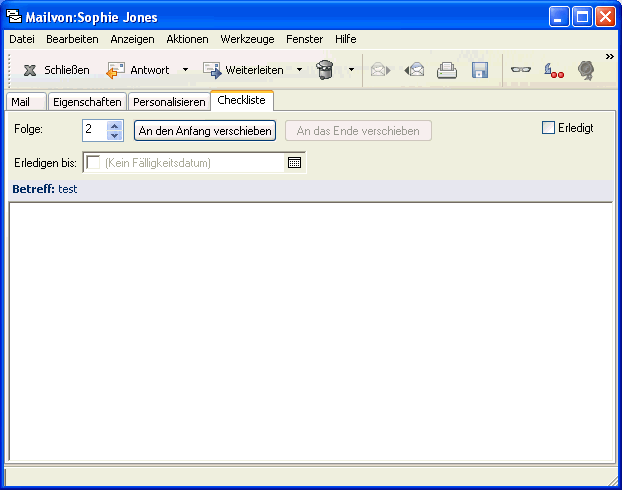Click the trash can delete icon
Screen dimensions: 622x490
pos(325,70)
